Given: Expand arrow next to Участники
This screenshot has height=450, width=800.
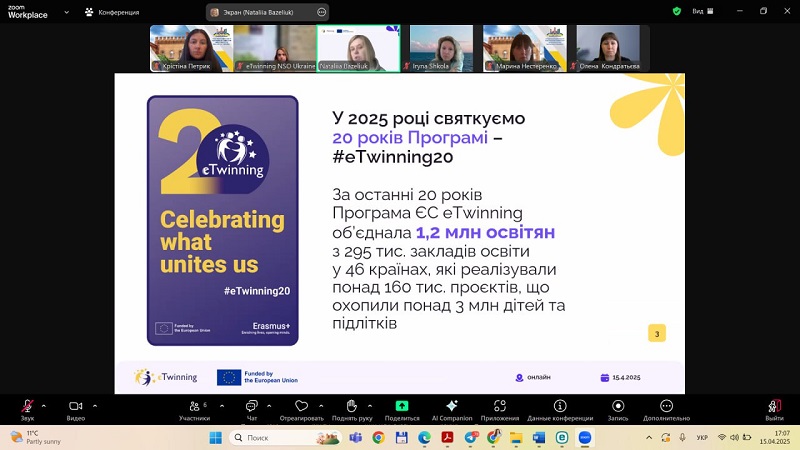Looking at the screenshot, I should pos(222,406).
